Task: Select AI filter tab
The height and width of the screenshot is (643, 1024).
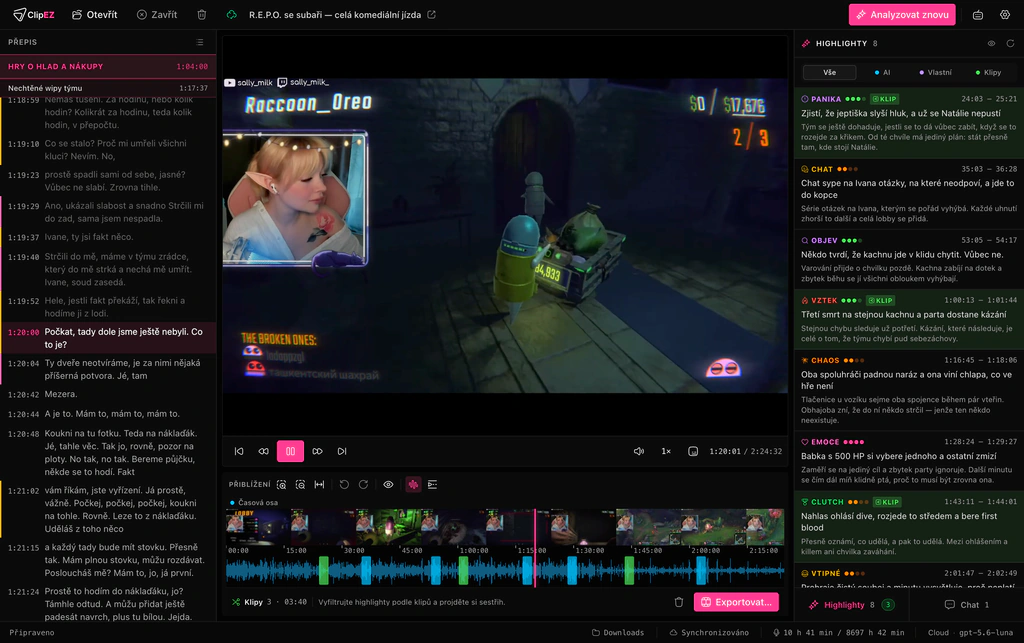Action: click(882, 72)
